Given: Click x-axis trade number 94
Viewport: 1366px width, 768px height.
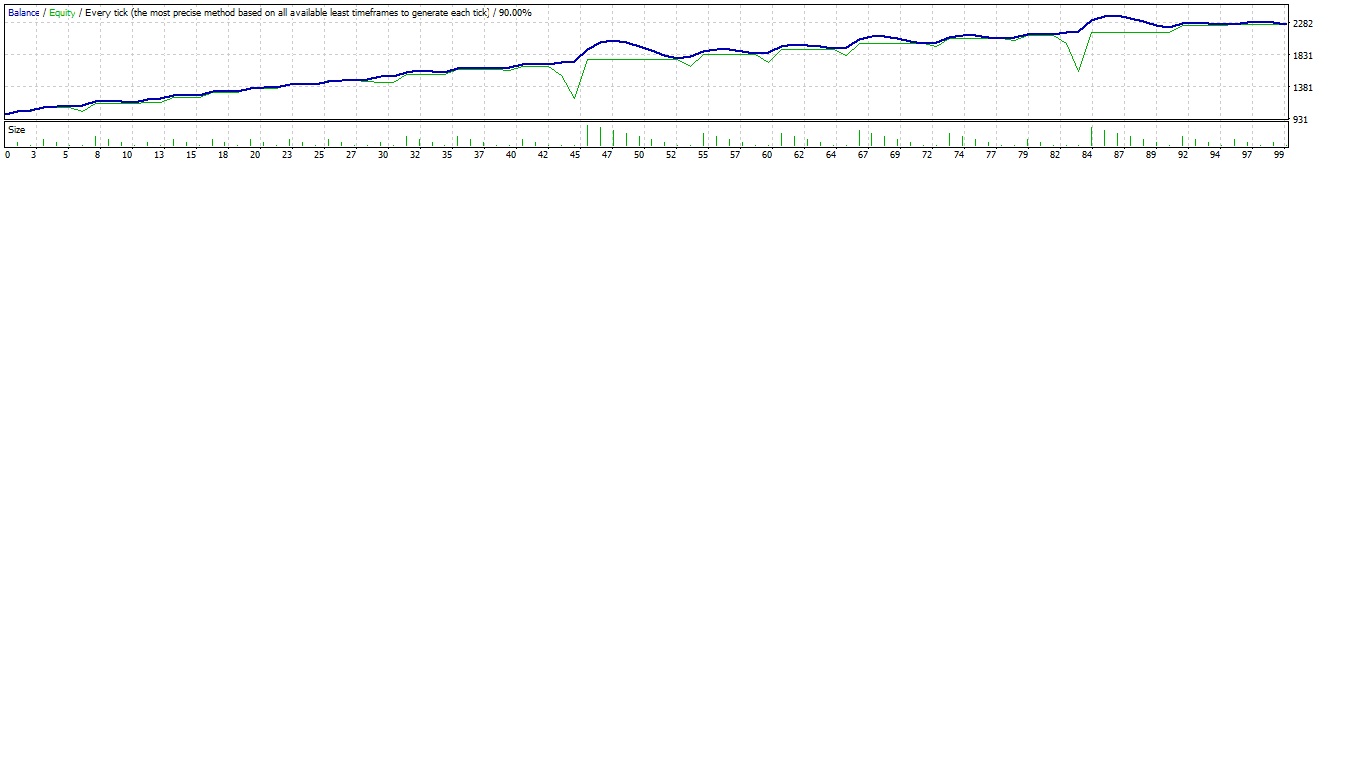Looking at the screenshot, I should coord(1215,155).
